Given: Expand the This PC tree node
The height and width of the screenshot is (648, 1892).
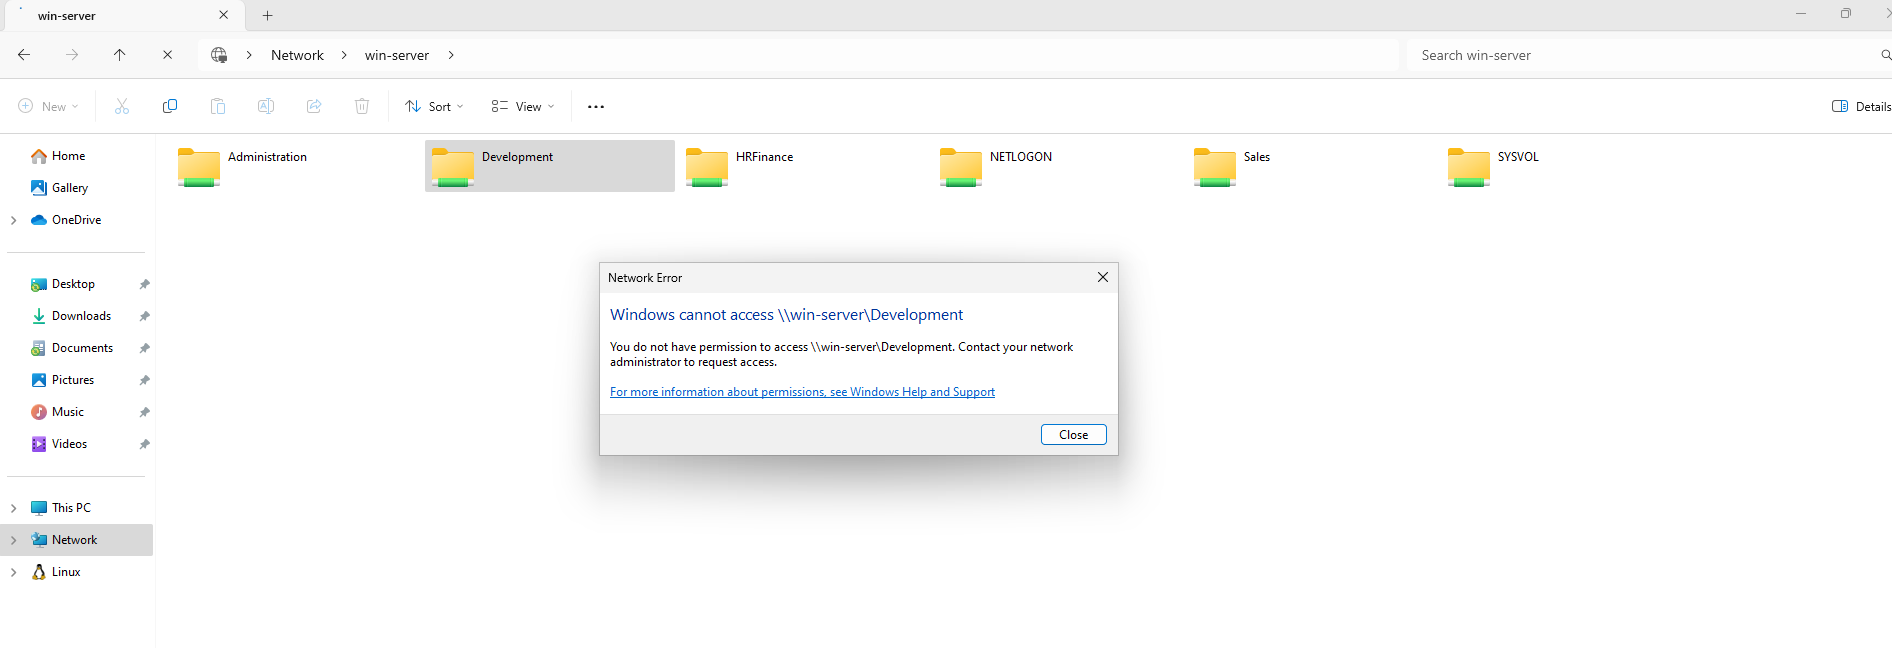Looking at the screenshot, I should (13, 508).
